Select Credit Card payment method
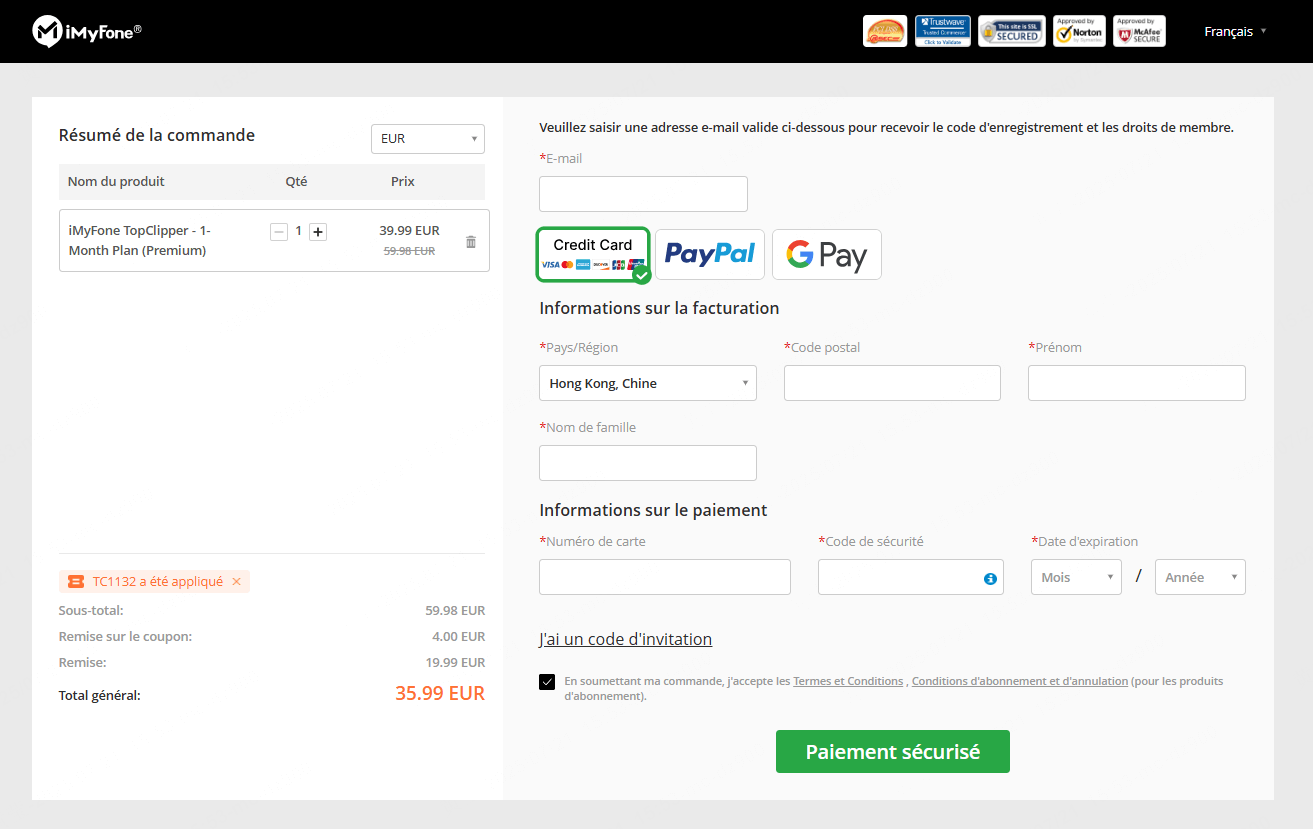The height and width of the screenshot is (829, 1313). pos(593,254)
